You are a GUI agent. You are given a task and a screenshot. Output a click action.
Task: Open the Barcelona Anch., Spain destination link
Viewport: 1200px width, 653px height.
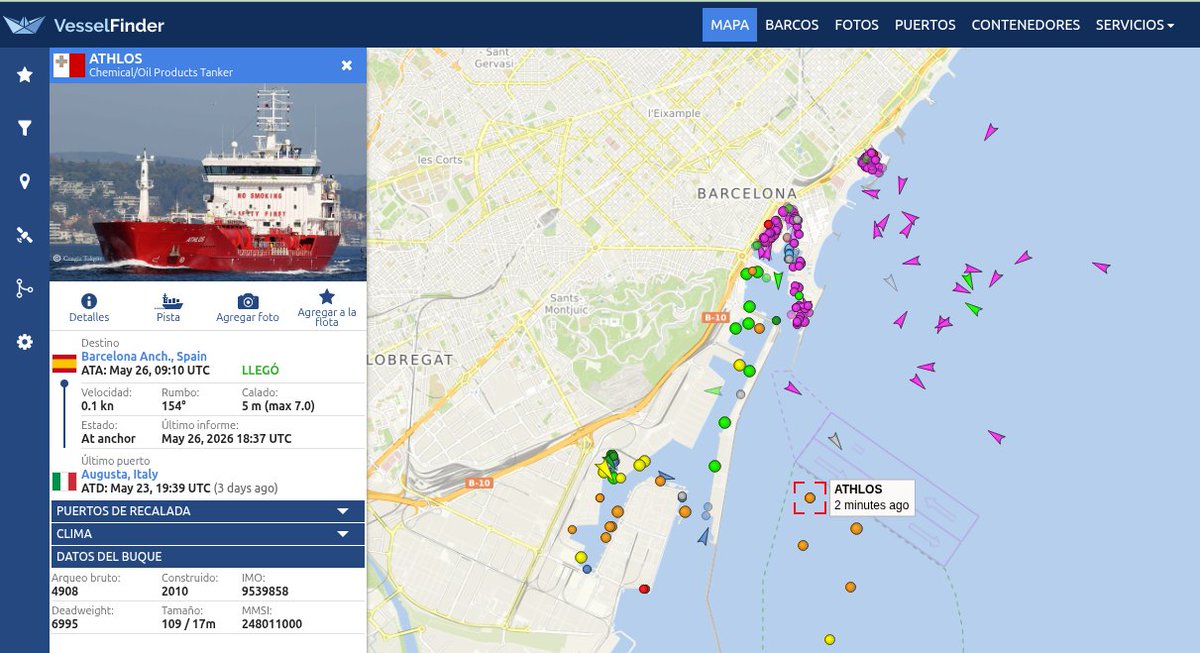point(144,356)
